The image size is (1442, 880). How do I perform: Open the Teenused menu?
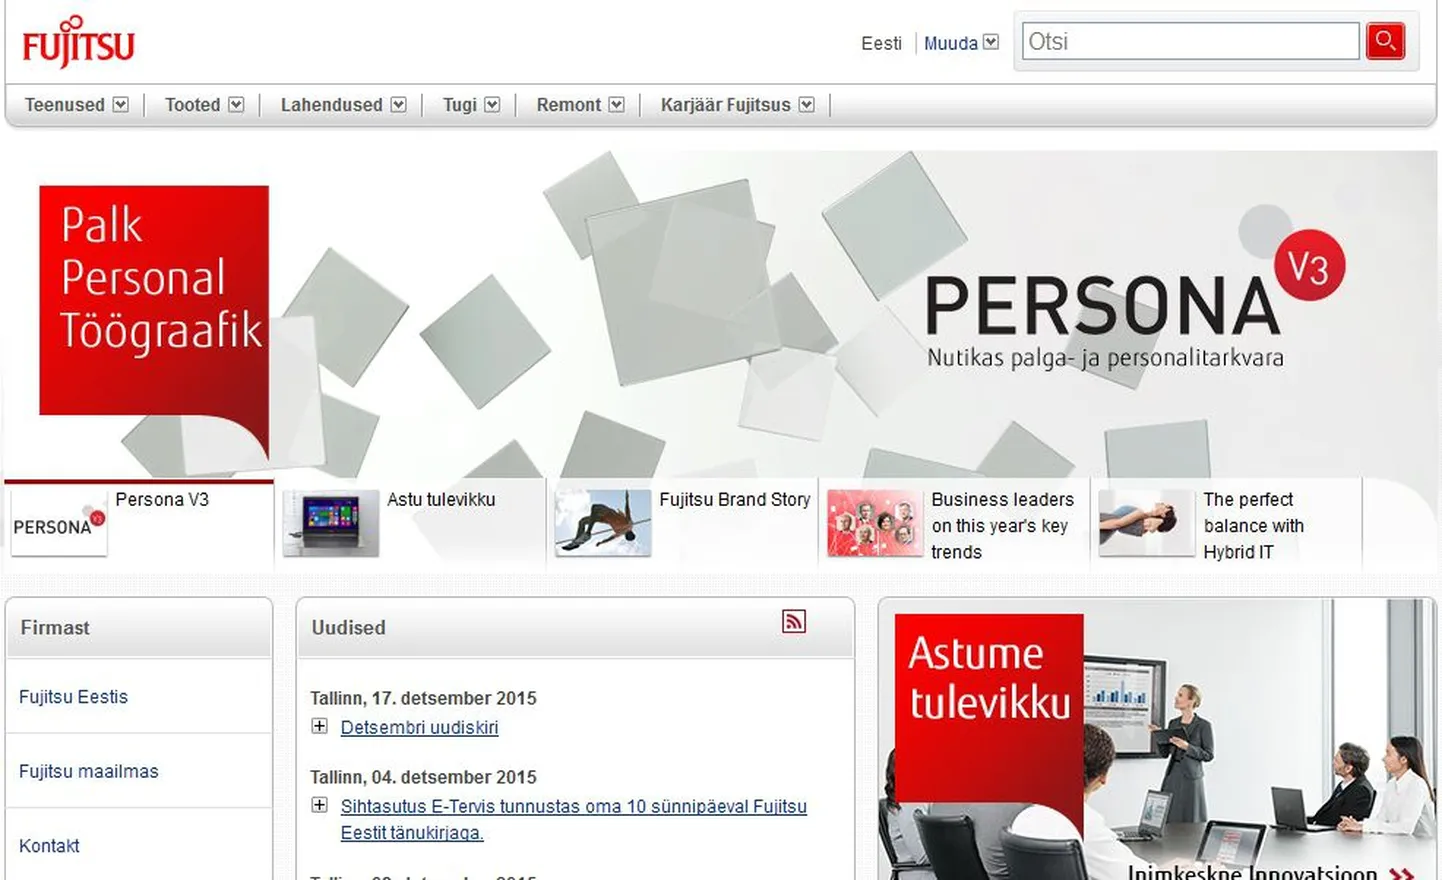tap(64, 105)
